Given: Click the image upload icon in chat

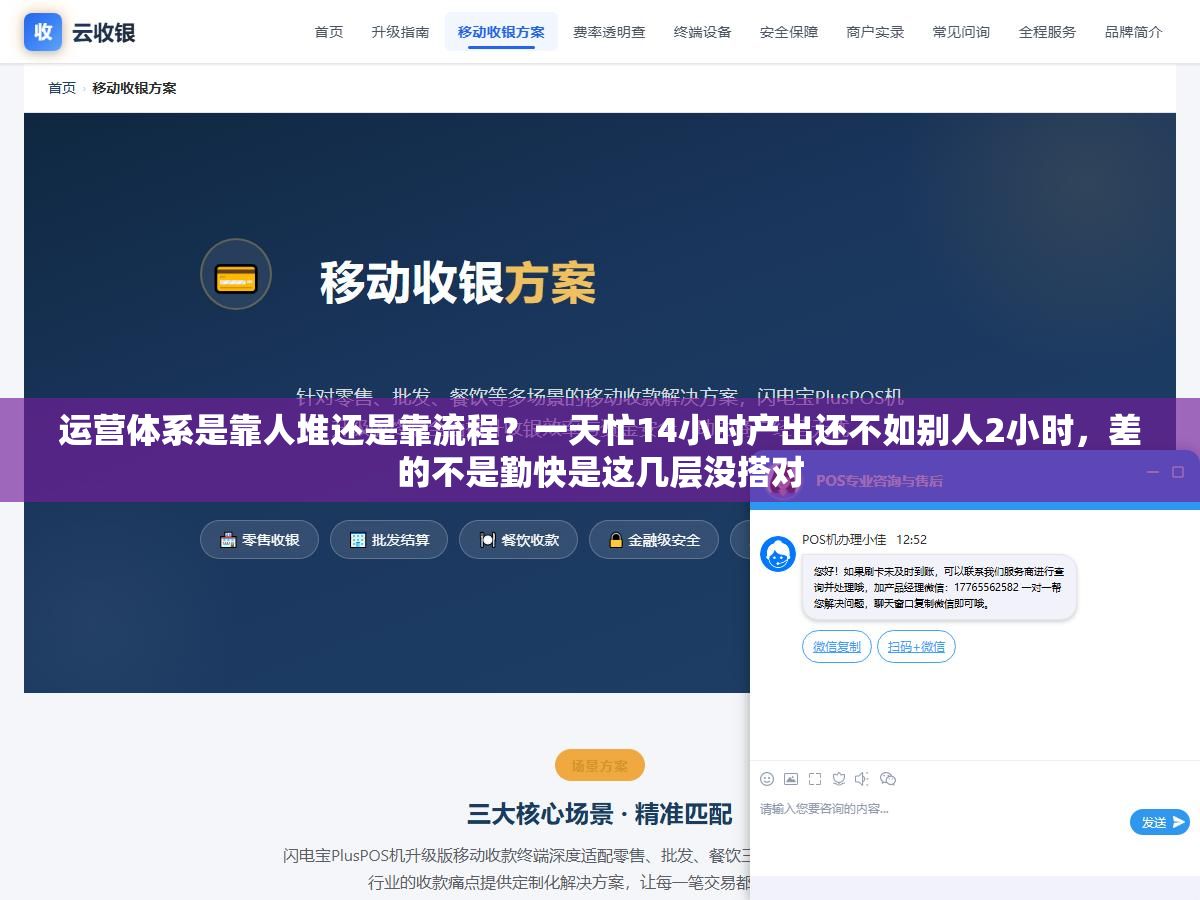Looking at the screenshot, I should 791,779.
